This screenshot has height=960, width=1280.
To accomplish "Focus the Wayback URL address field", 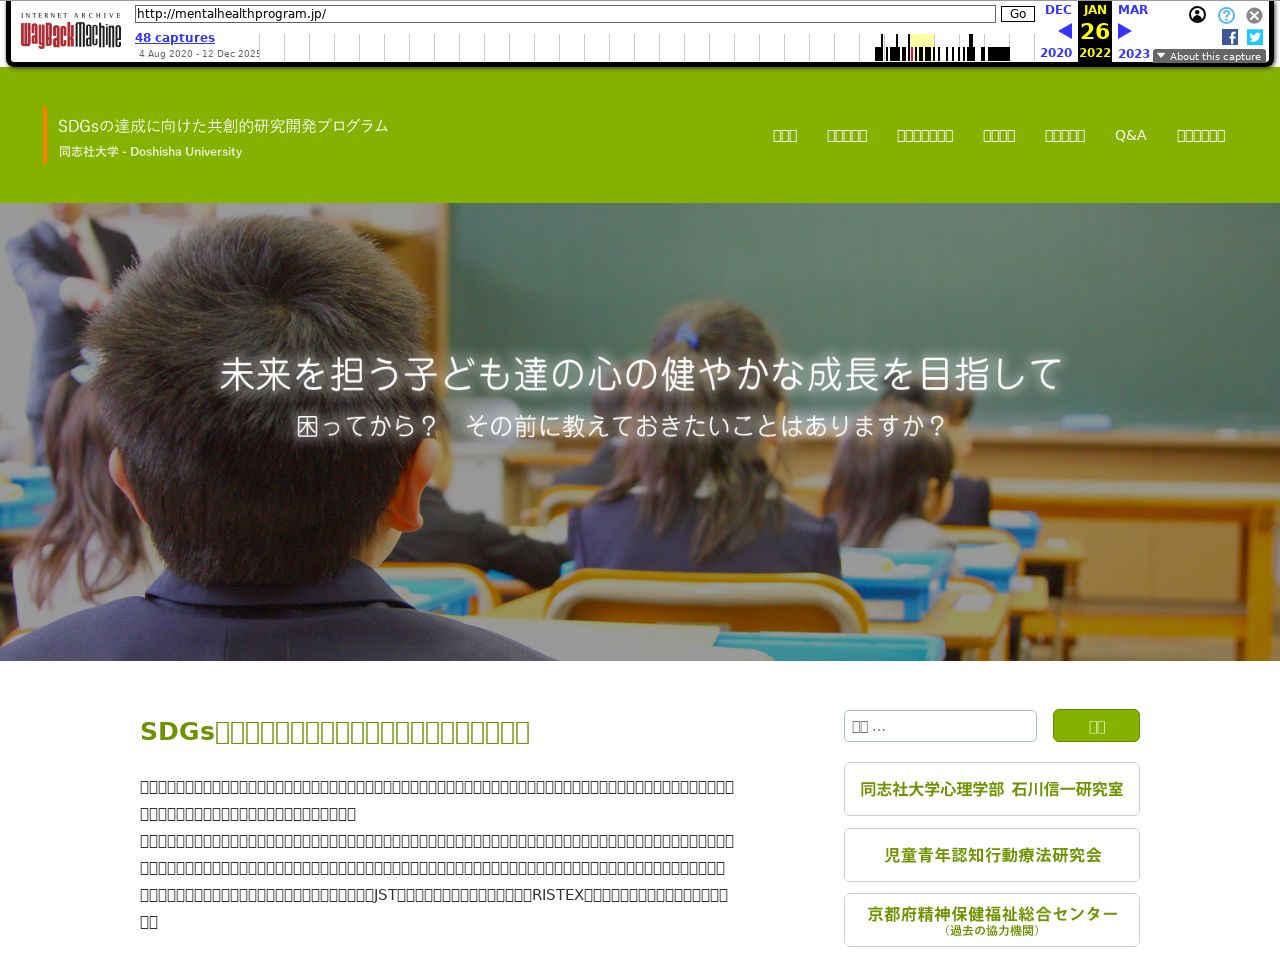I will click(x=565, y=14).
